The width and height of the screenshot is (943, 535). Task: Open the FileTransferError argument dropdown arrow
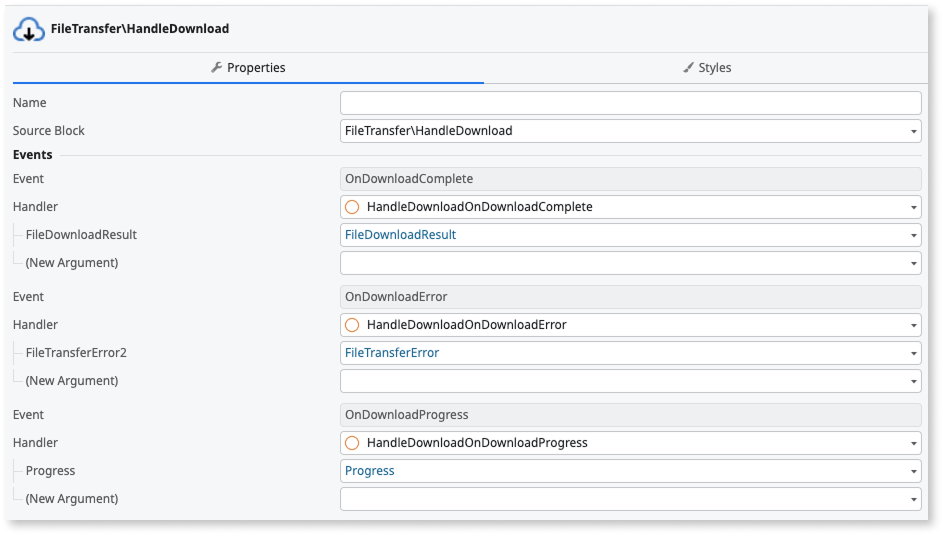pyautogui.click(x=913, y=353)
